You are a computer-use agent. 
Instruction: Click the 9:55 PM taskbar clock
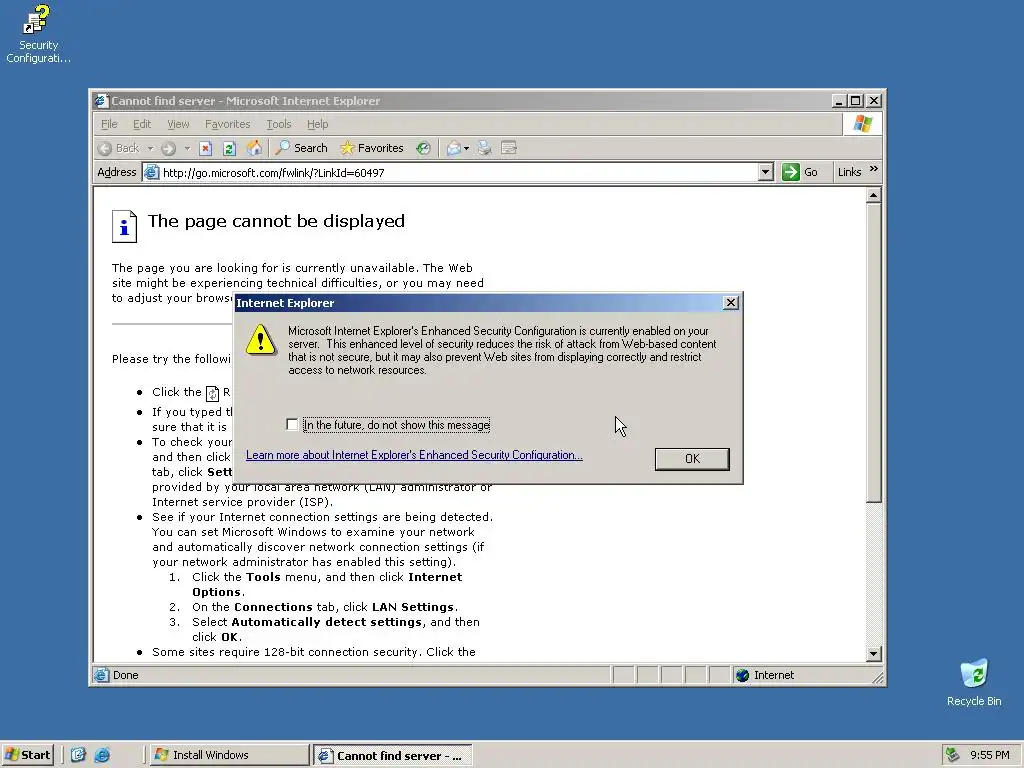(x=990, y=755)
